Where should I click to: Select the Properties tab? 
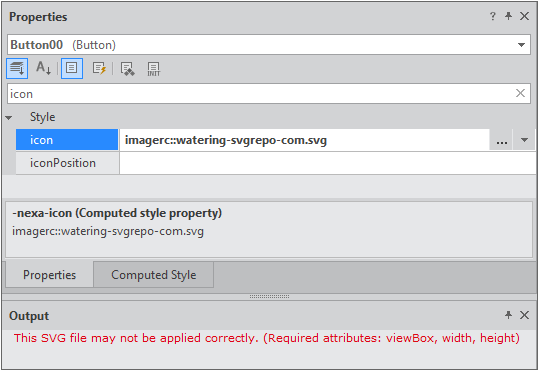click(x=49, y=275)
